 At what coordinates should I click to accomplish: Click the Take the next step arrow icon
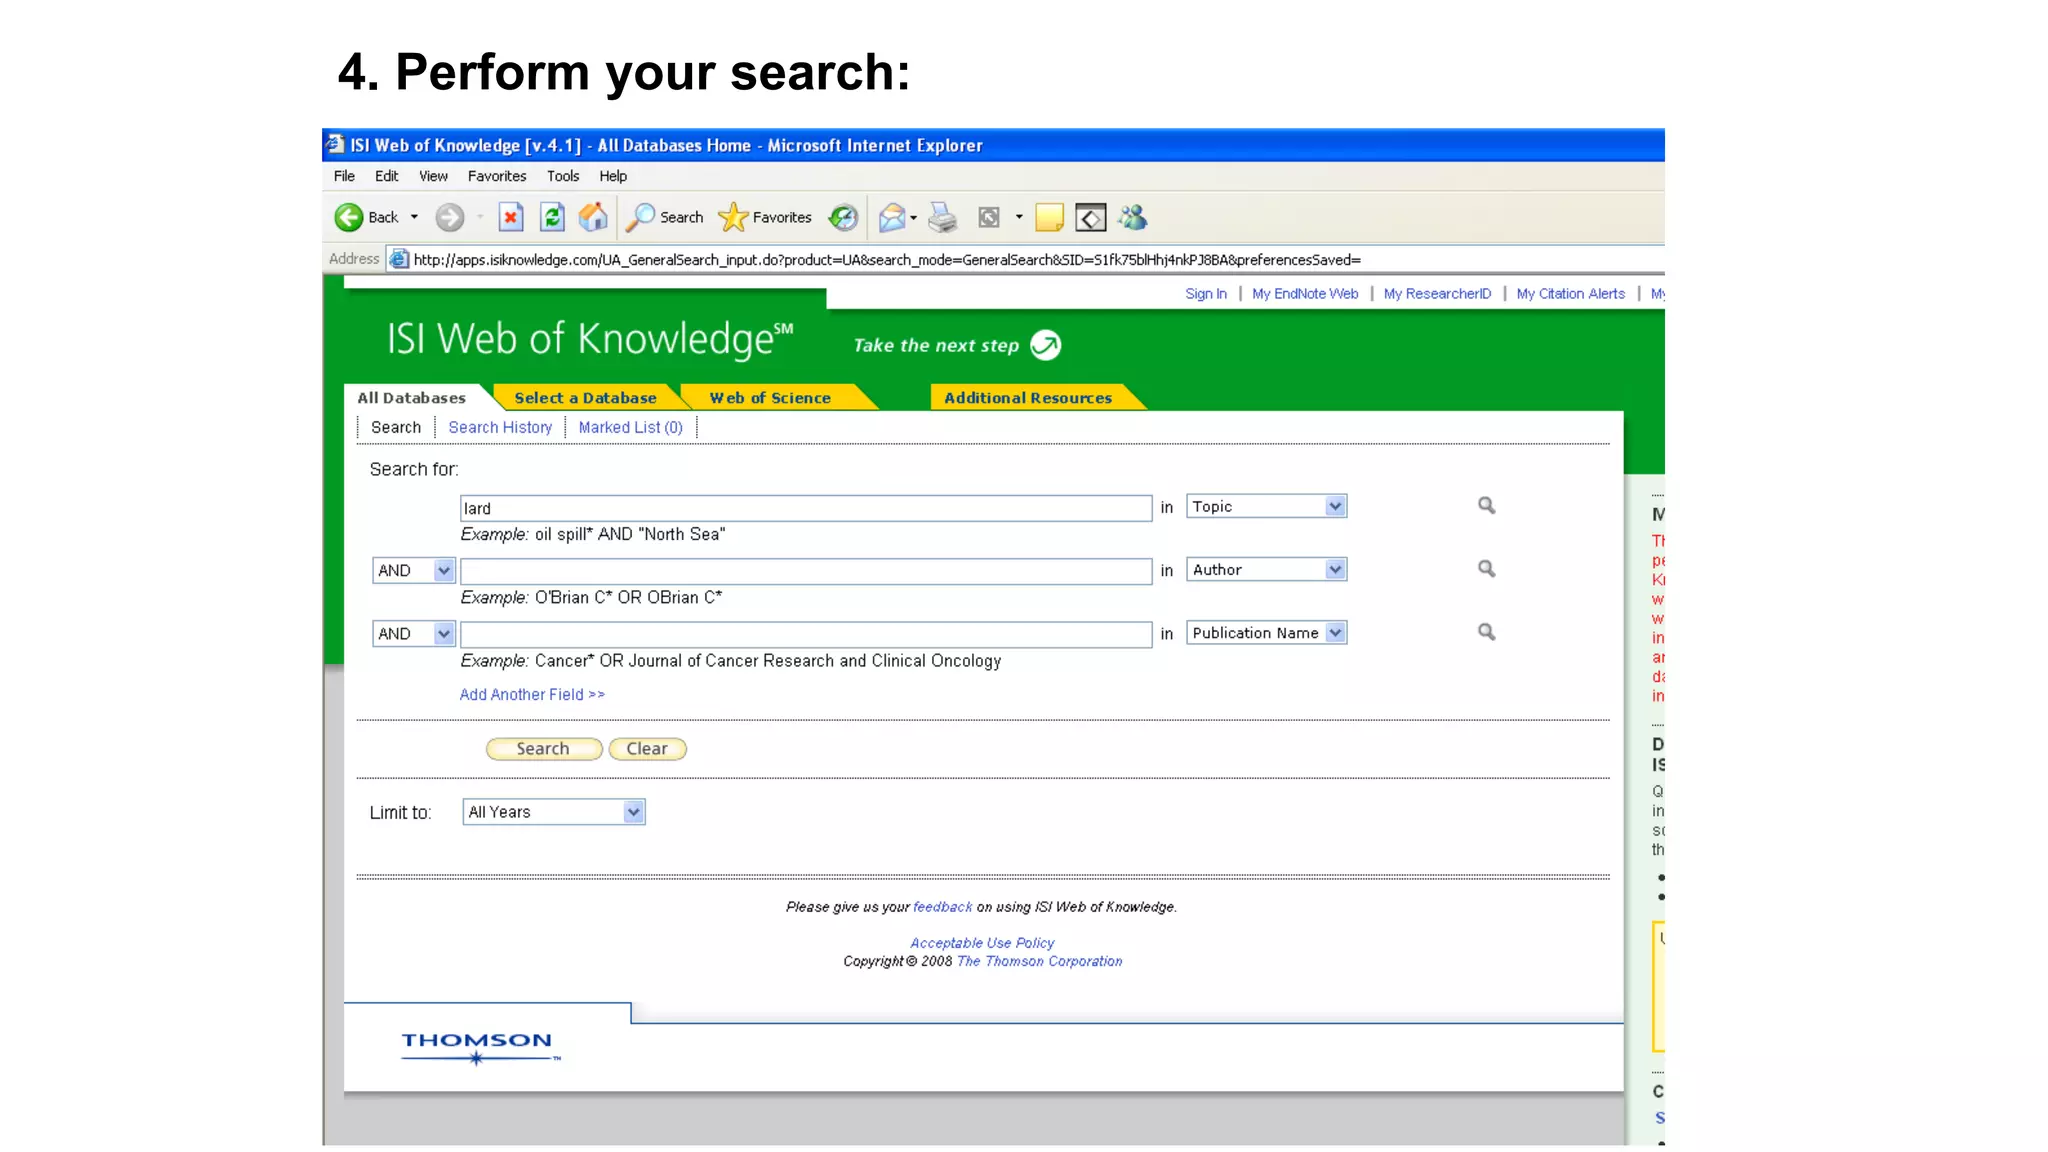point(1046,345)
